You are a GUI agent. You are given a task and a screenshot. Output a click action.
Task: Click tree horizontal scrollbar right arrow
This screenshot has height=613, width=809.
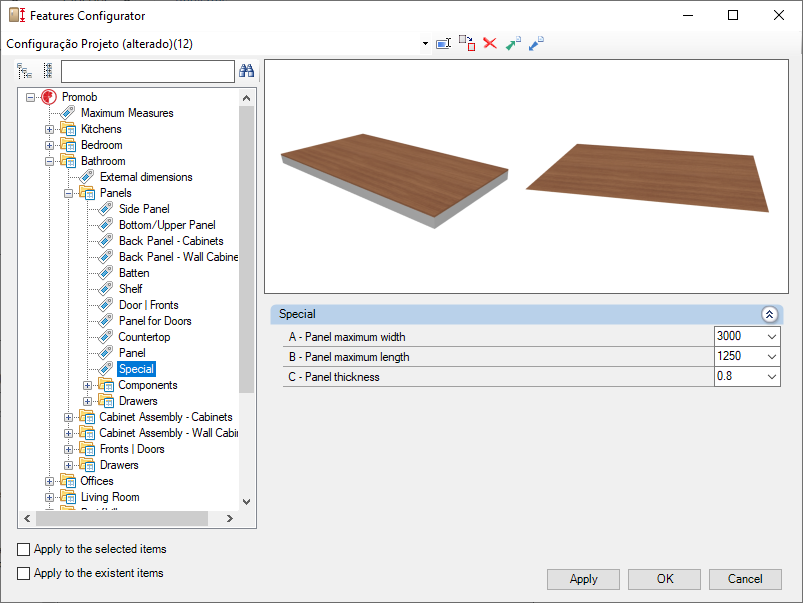(x=230, y=519)
